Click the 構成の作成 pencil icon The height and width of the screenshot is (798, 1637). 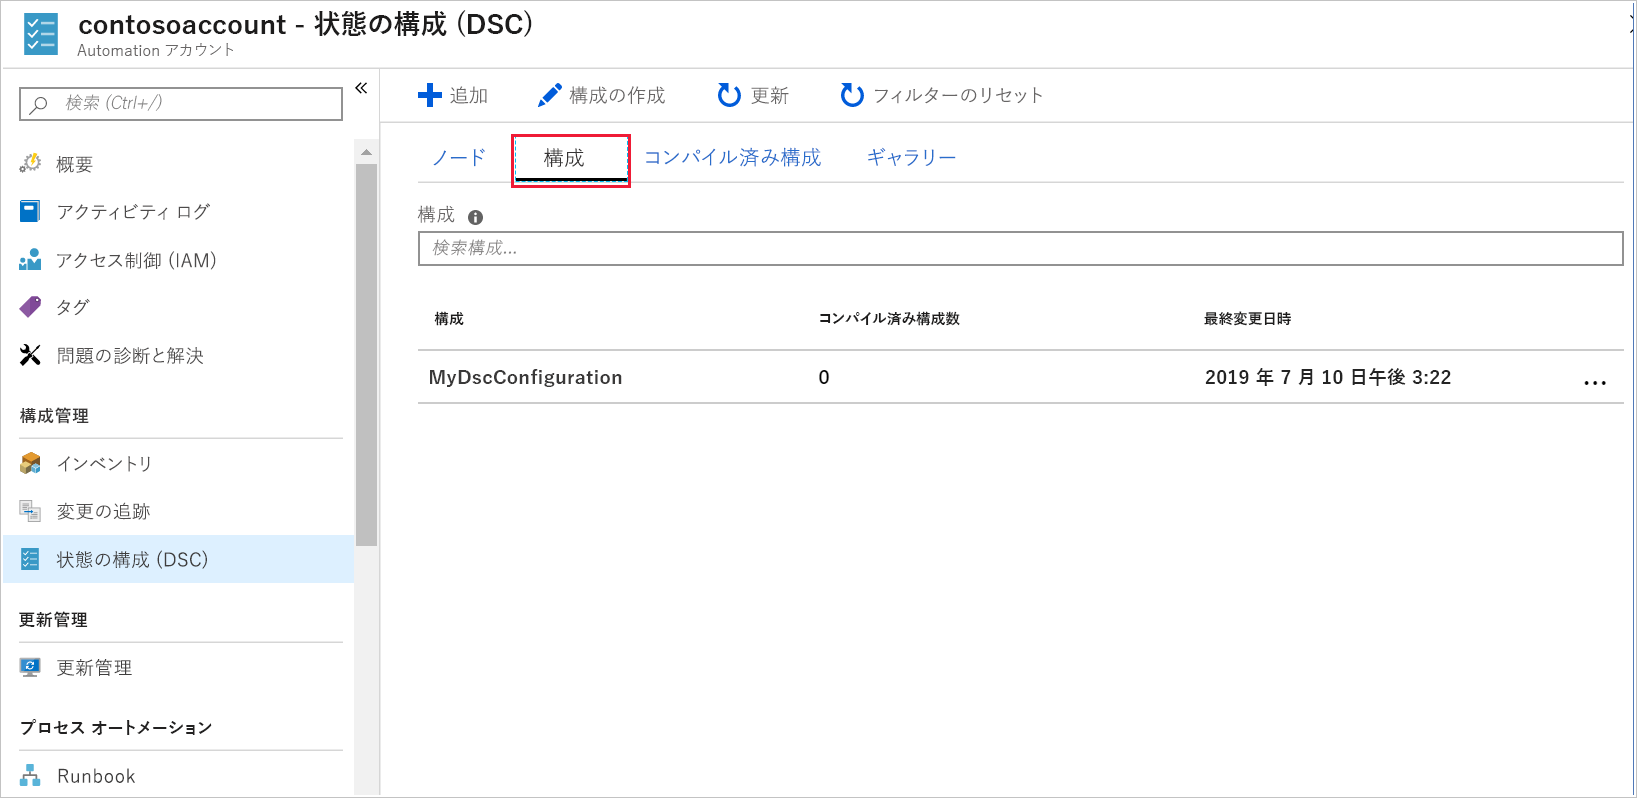(550, 95)
